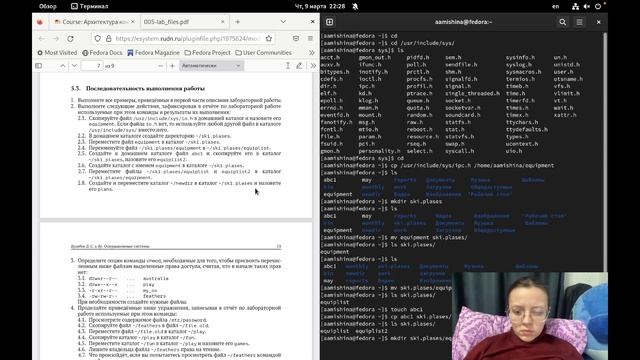
Task: Reload the current page
Action: (70, 38)
